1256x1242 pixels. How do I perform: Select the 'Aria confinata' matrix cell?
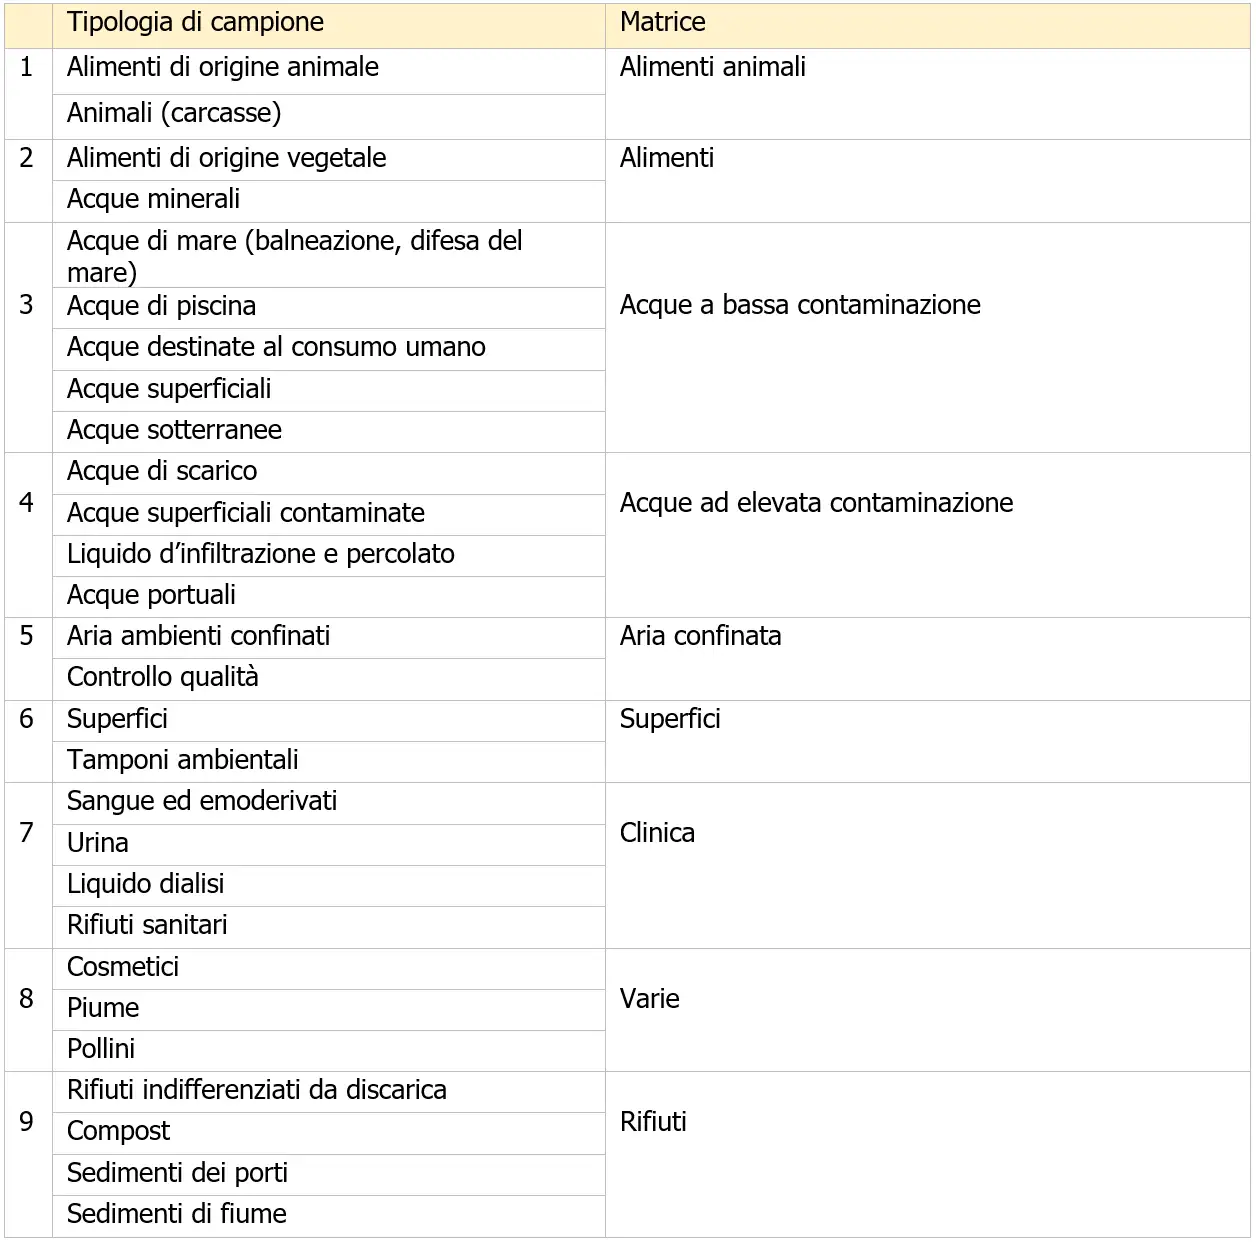928,659
